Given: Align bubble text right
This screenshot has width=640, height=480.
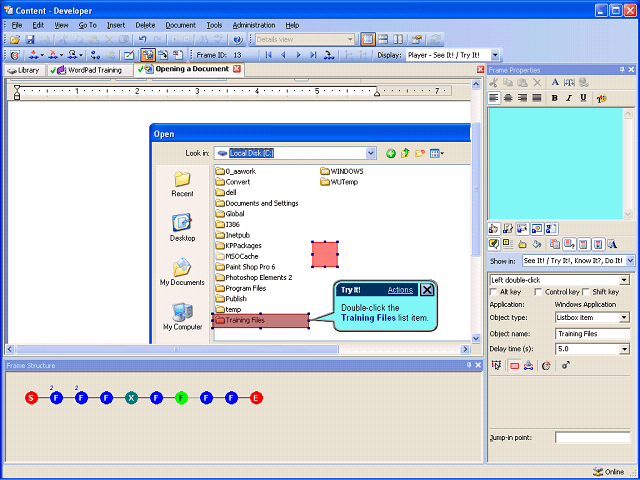Looking at the screenshot, I should tap(522, 98).
